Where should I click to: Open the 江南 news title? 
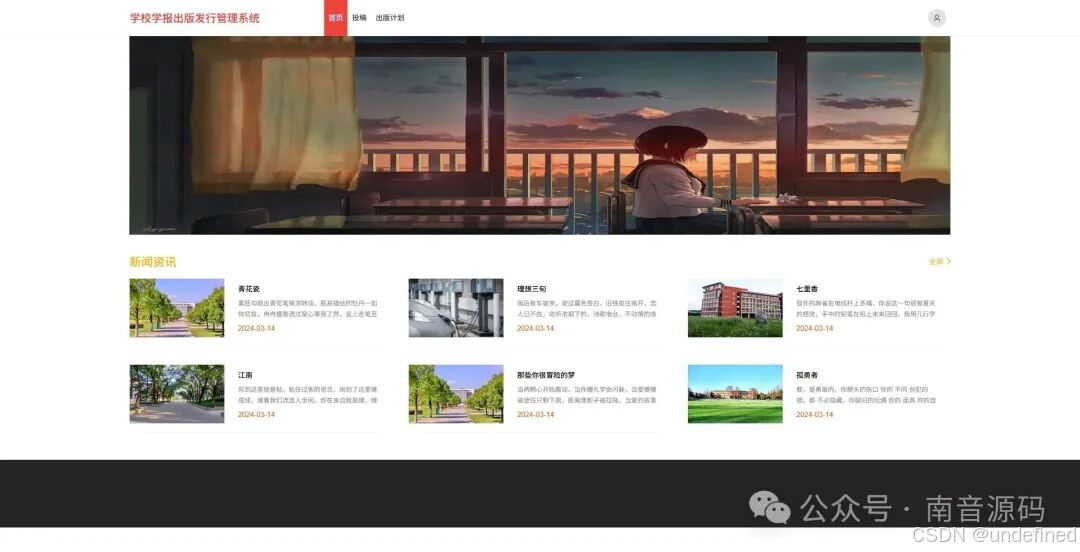click(245, 375)
